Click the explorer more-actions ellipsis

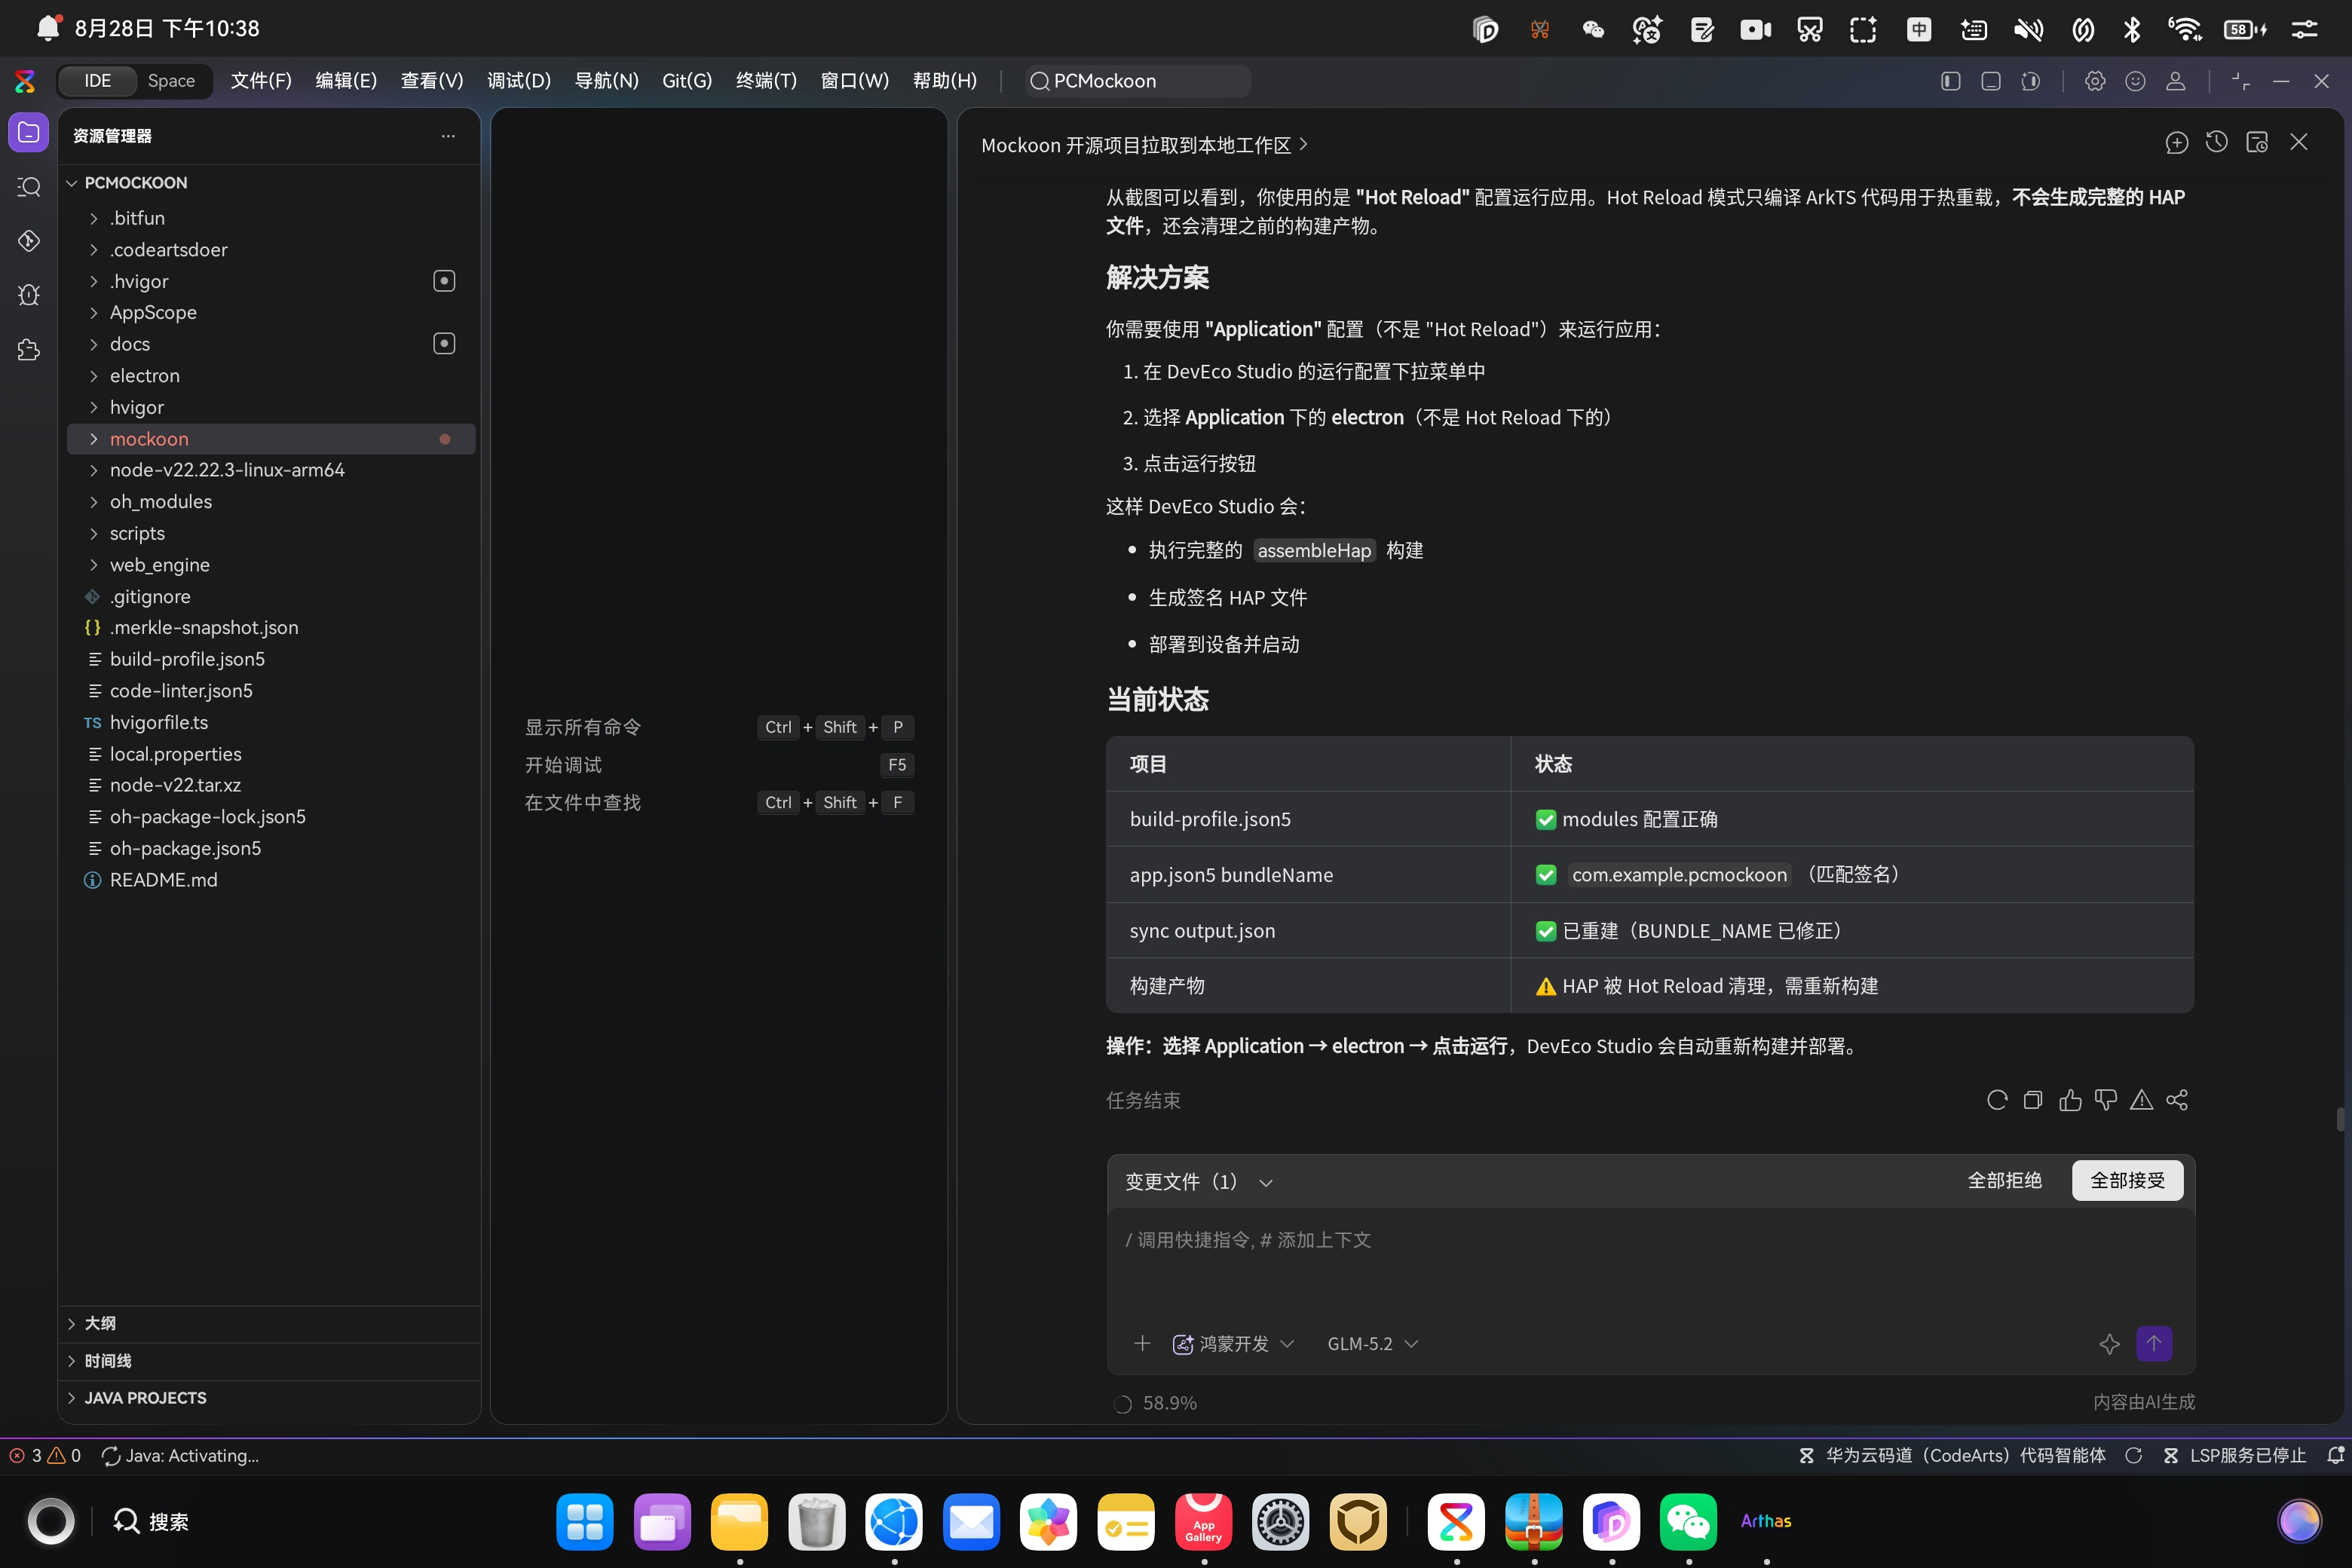448,136
